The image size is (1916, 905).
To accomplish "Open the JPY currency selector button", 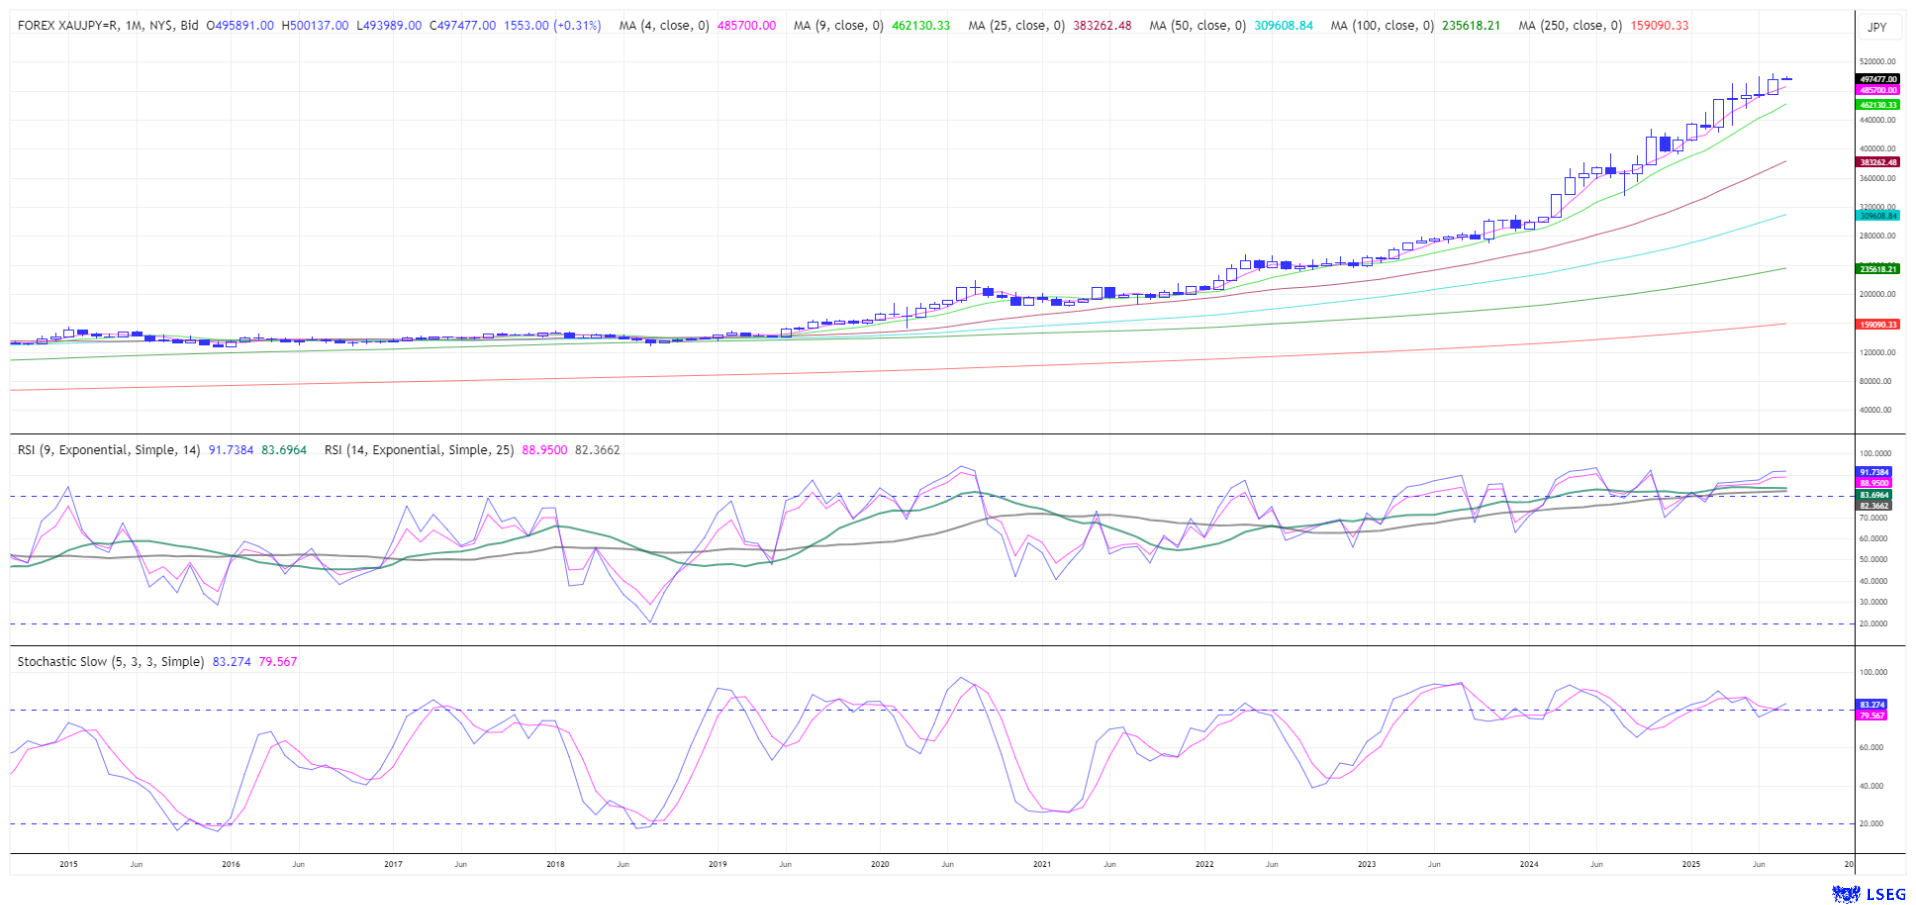I will tap(1877, 27).
